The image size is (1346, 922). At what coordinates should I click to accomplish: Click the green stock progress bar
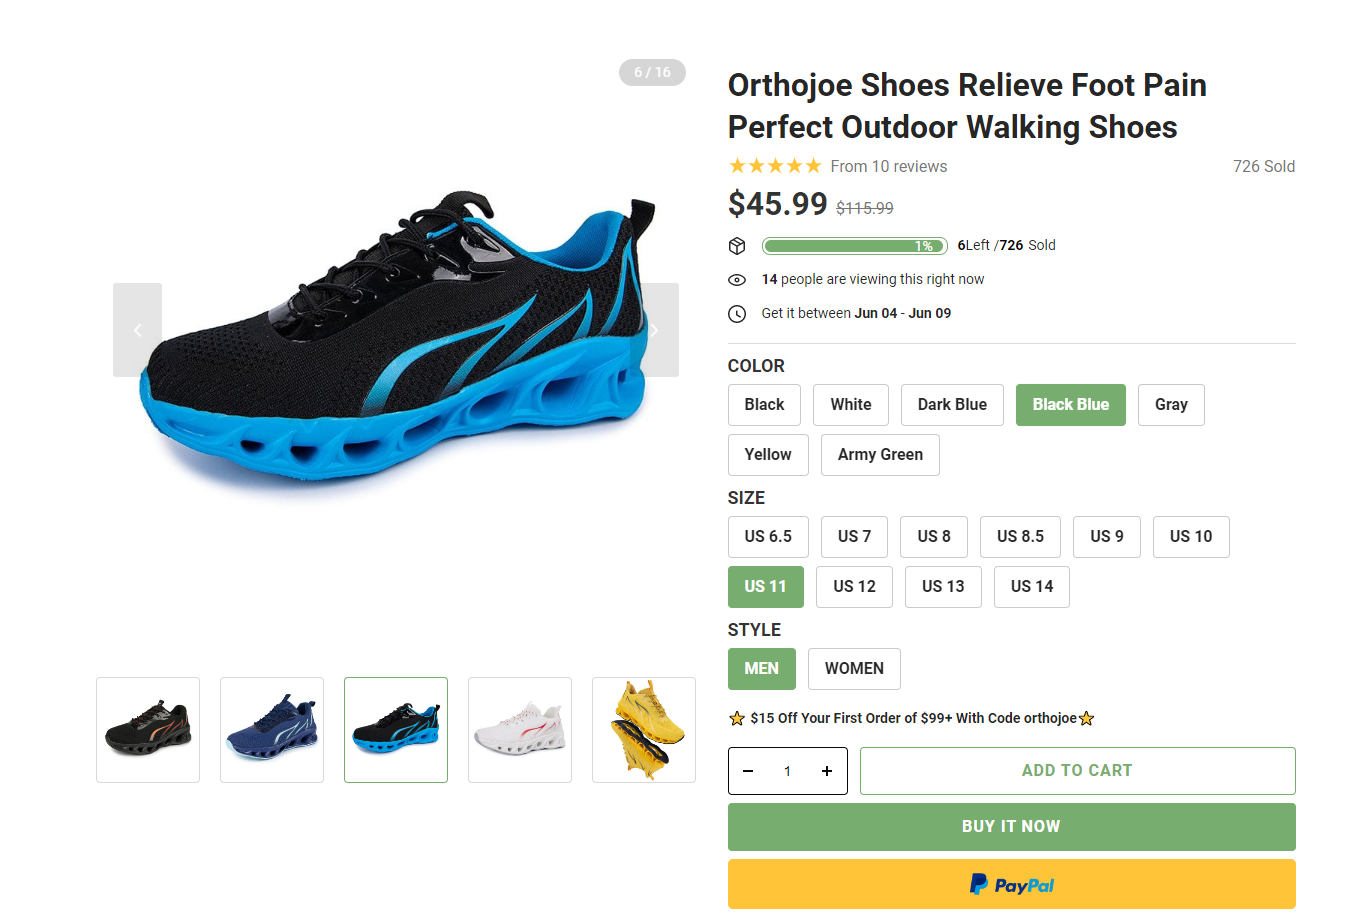point(854,246)
